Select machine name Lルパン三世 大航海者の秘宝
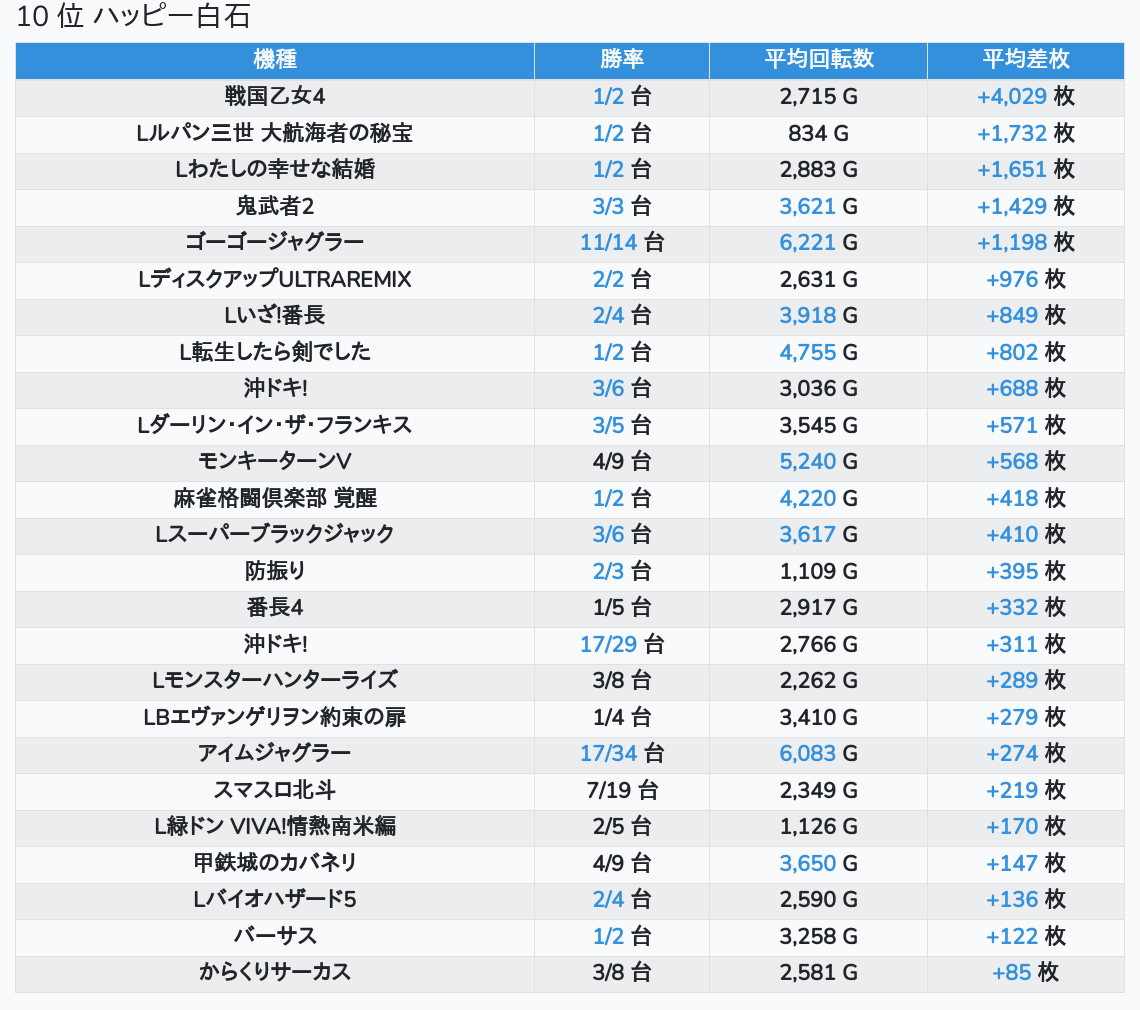Viewport: 1140px width, 1010px height. pyautogui.click(x=275, y=133)
